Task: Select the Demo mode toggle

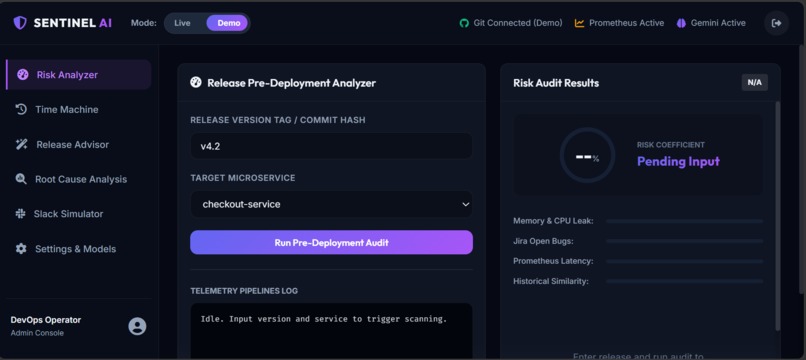Action: 228,23
